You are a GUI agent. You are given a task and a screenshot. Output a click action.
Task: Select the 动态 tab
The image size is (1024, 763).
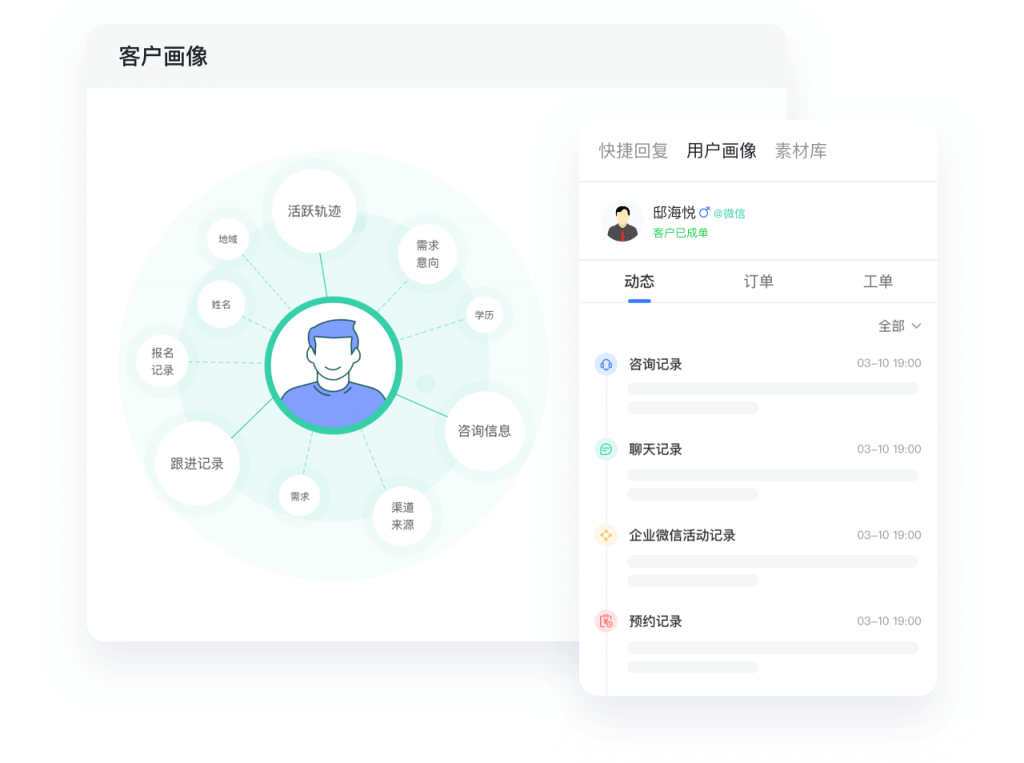coord(639,281)
